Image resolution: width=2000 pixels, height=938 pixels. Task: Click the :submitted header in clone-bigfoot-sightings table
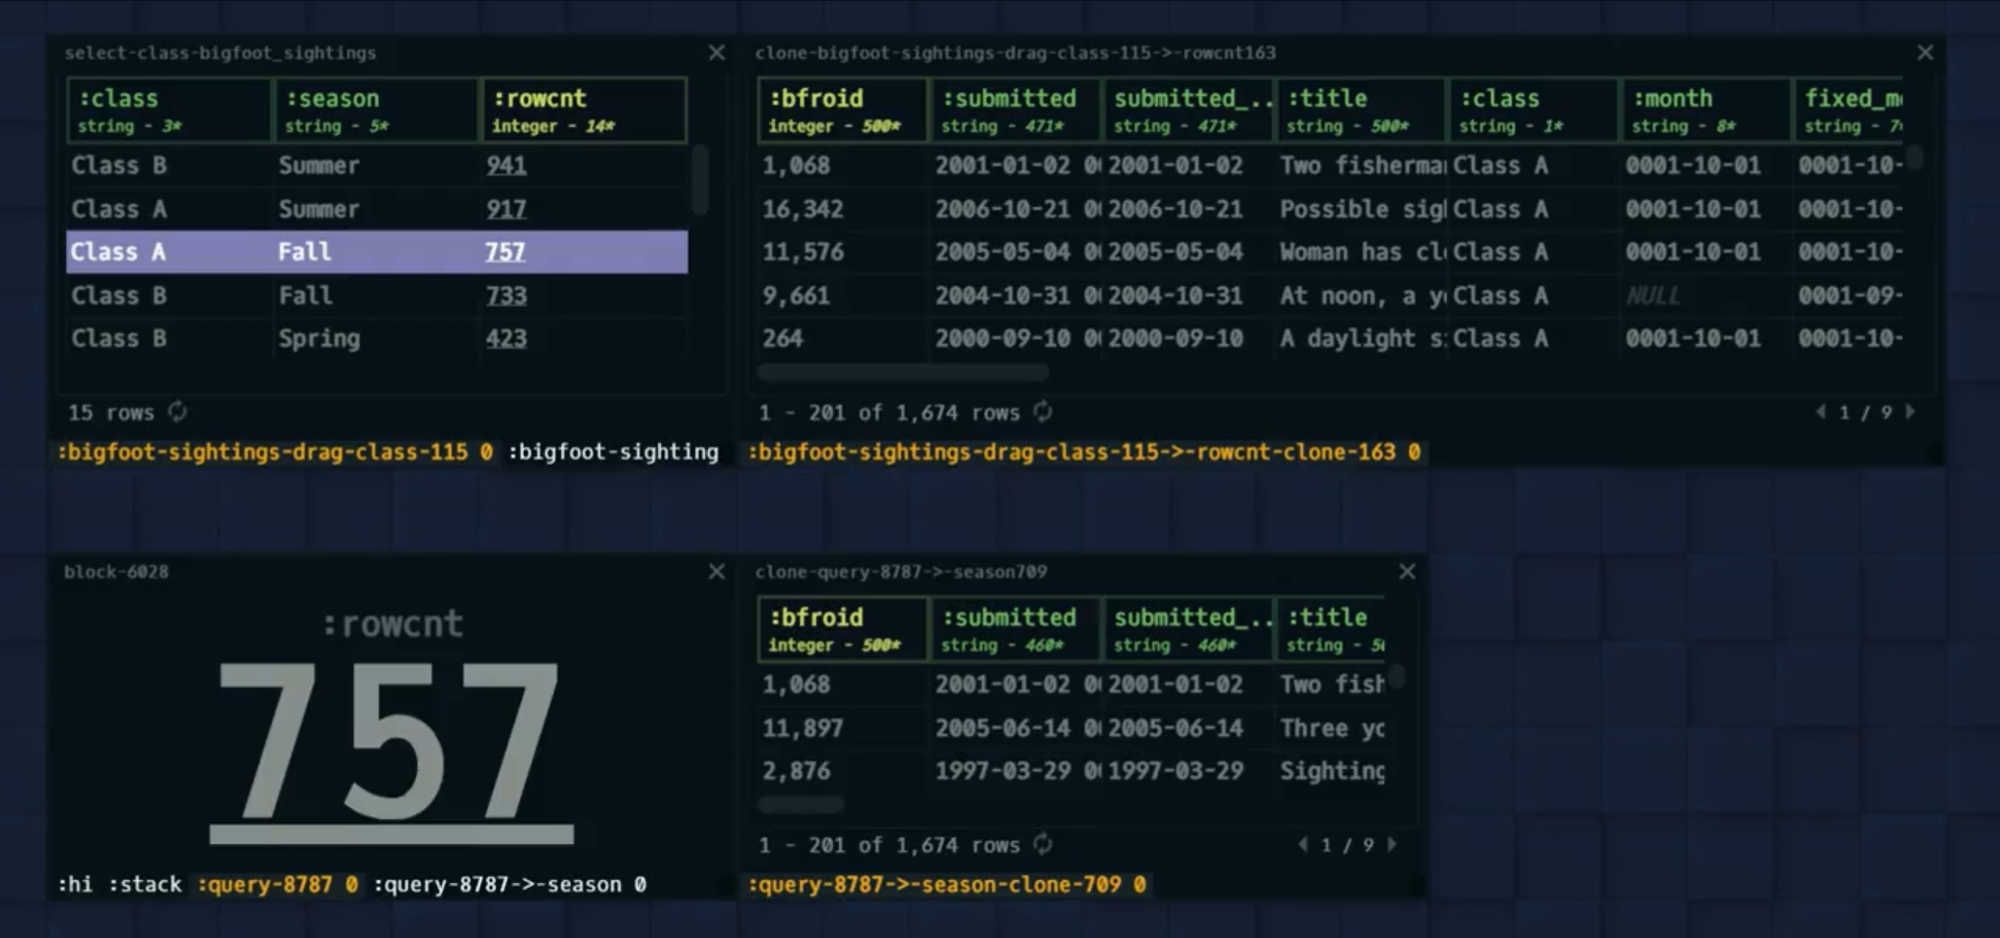[x=1015, y=110]
